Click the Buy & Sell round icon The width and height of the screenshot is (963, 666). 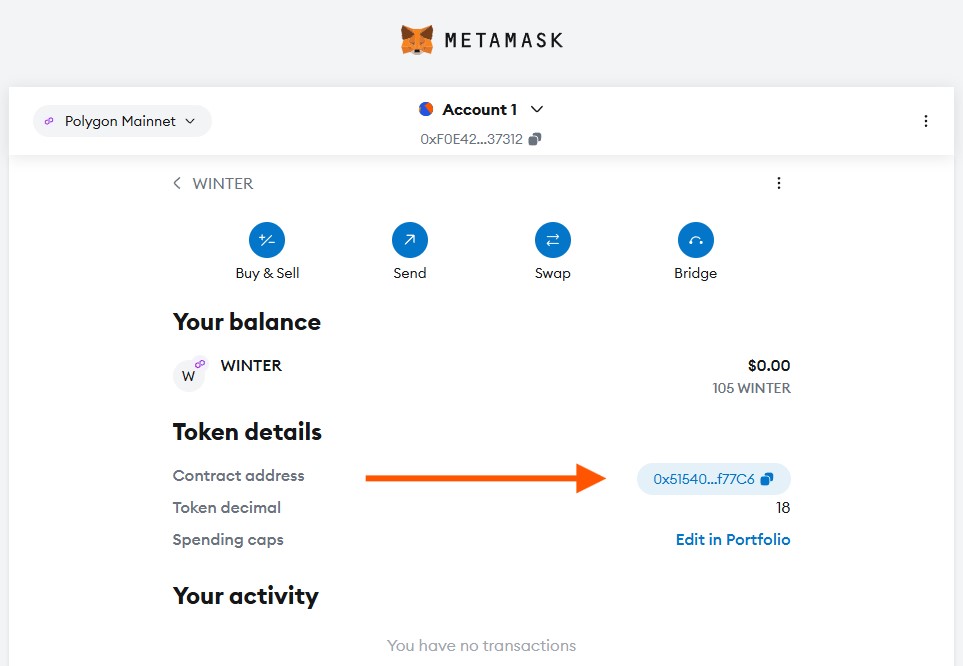tap(267, 240)
